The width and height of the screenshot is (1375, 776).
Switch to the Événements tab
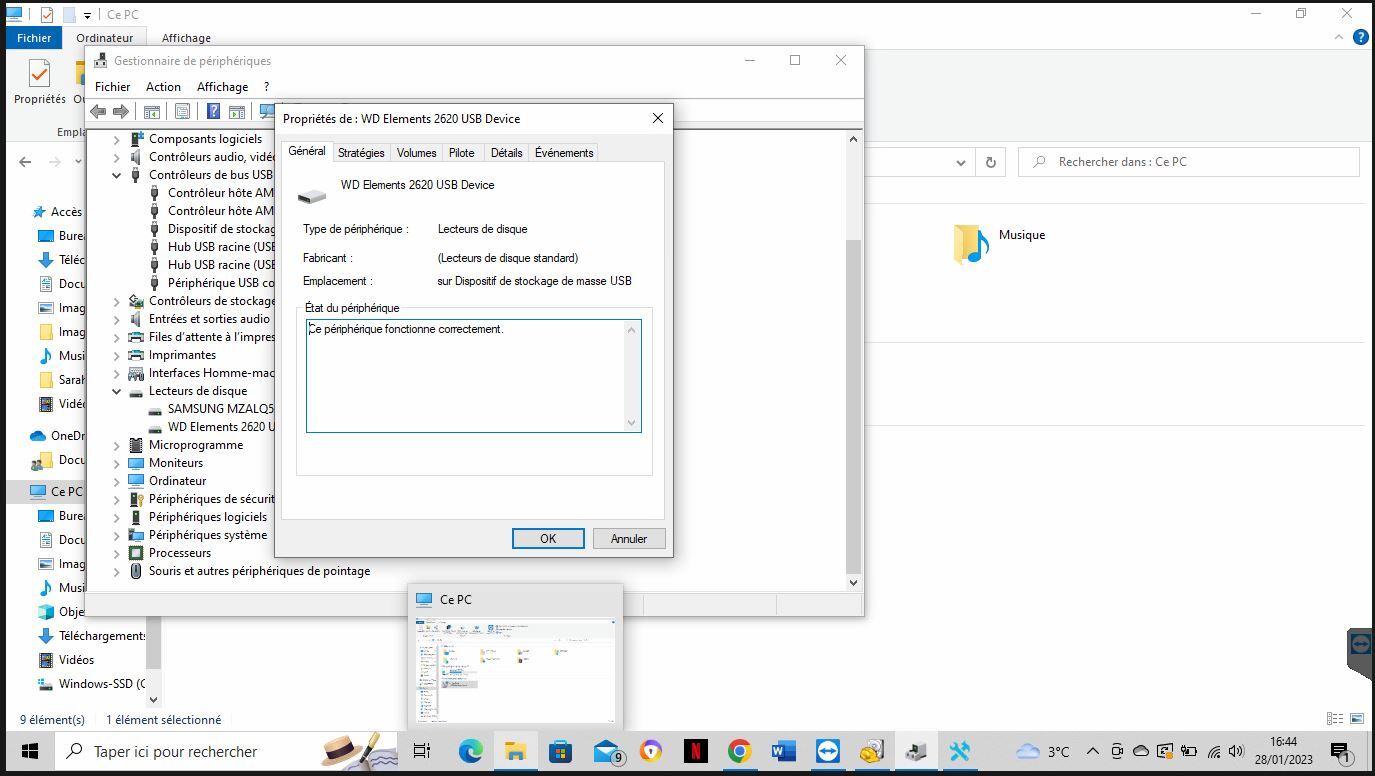(x=564, y=153)
